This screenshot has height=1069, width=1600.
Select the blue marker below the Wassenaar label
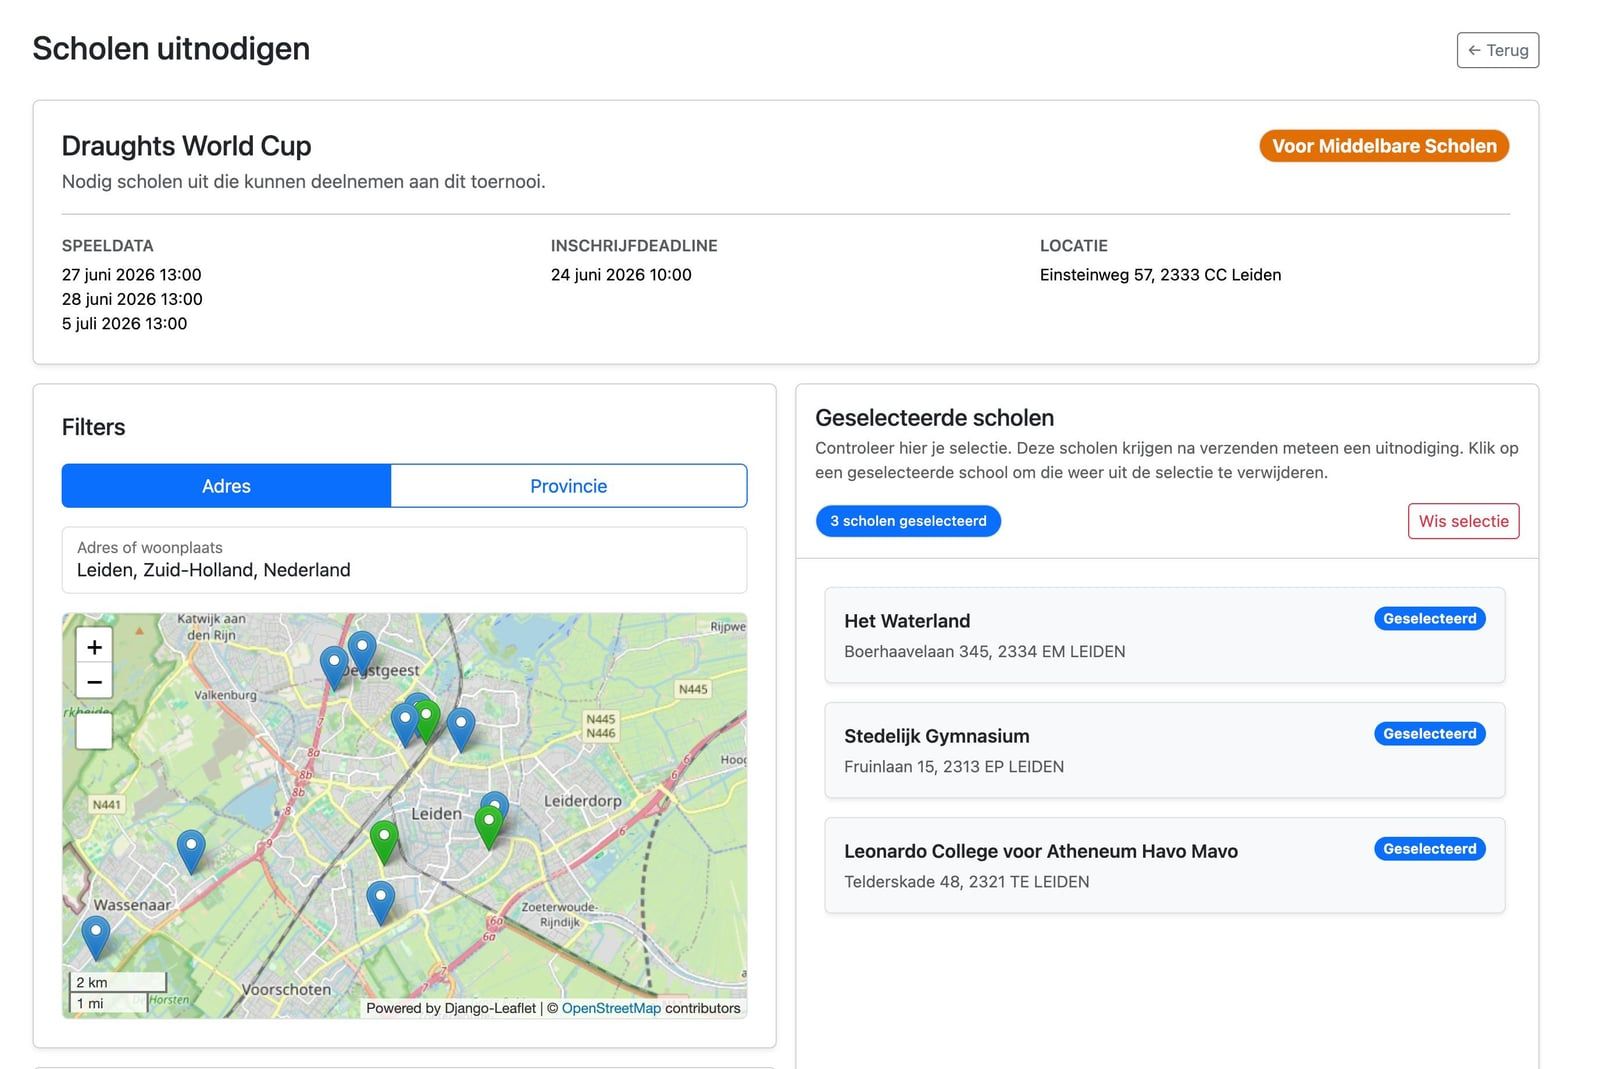coord(96,938)
